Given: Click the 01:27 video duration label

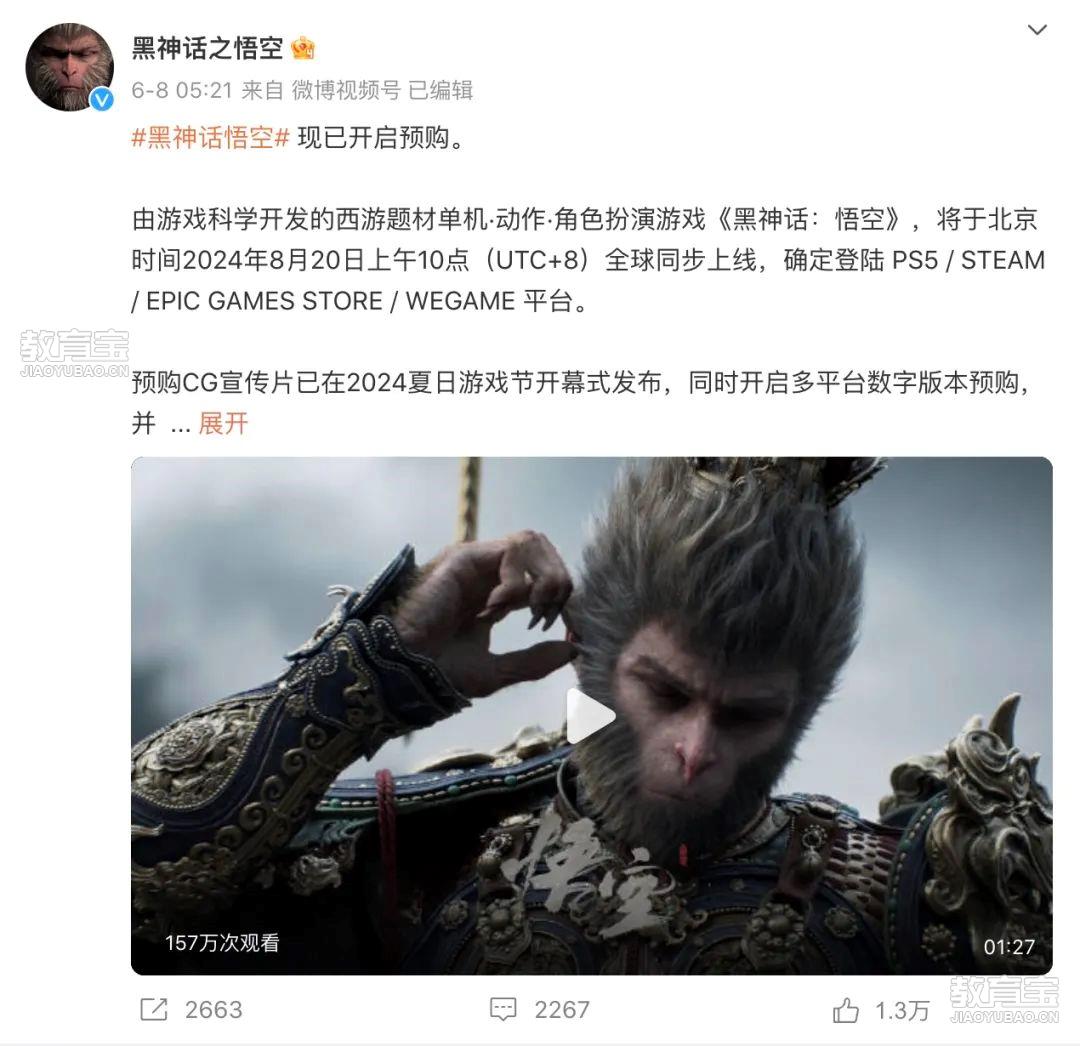Looking at the screenshot, I should [1009, 947].
